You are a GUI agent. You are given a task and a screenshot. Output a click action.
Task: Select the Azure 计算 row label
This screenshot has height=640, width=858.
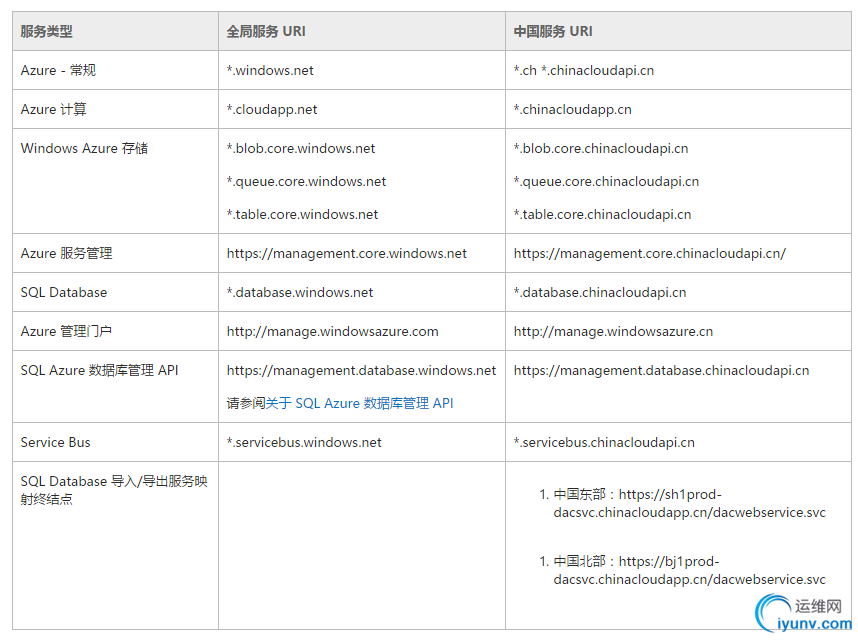[x=54, y=109]
